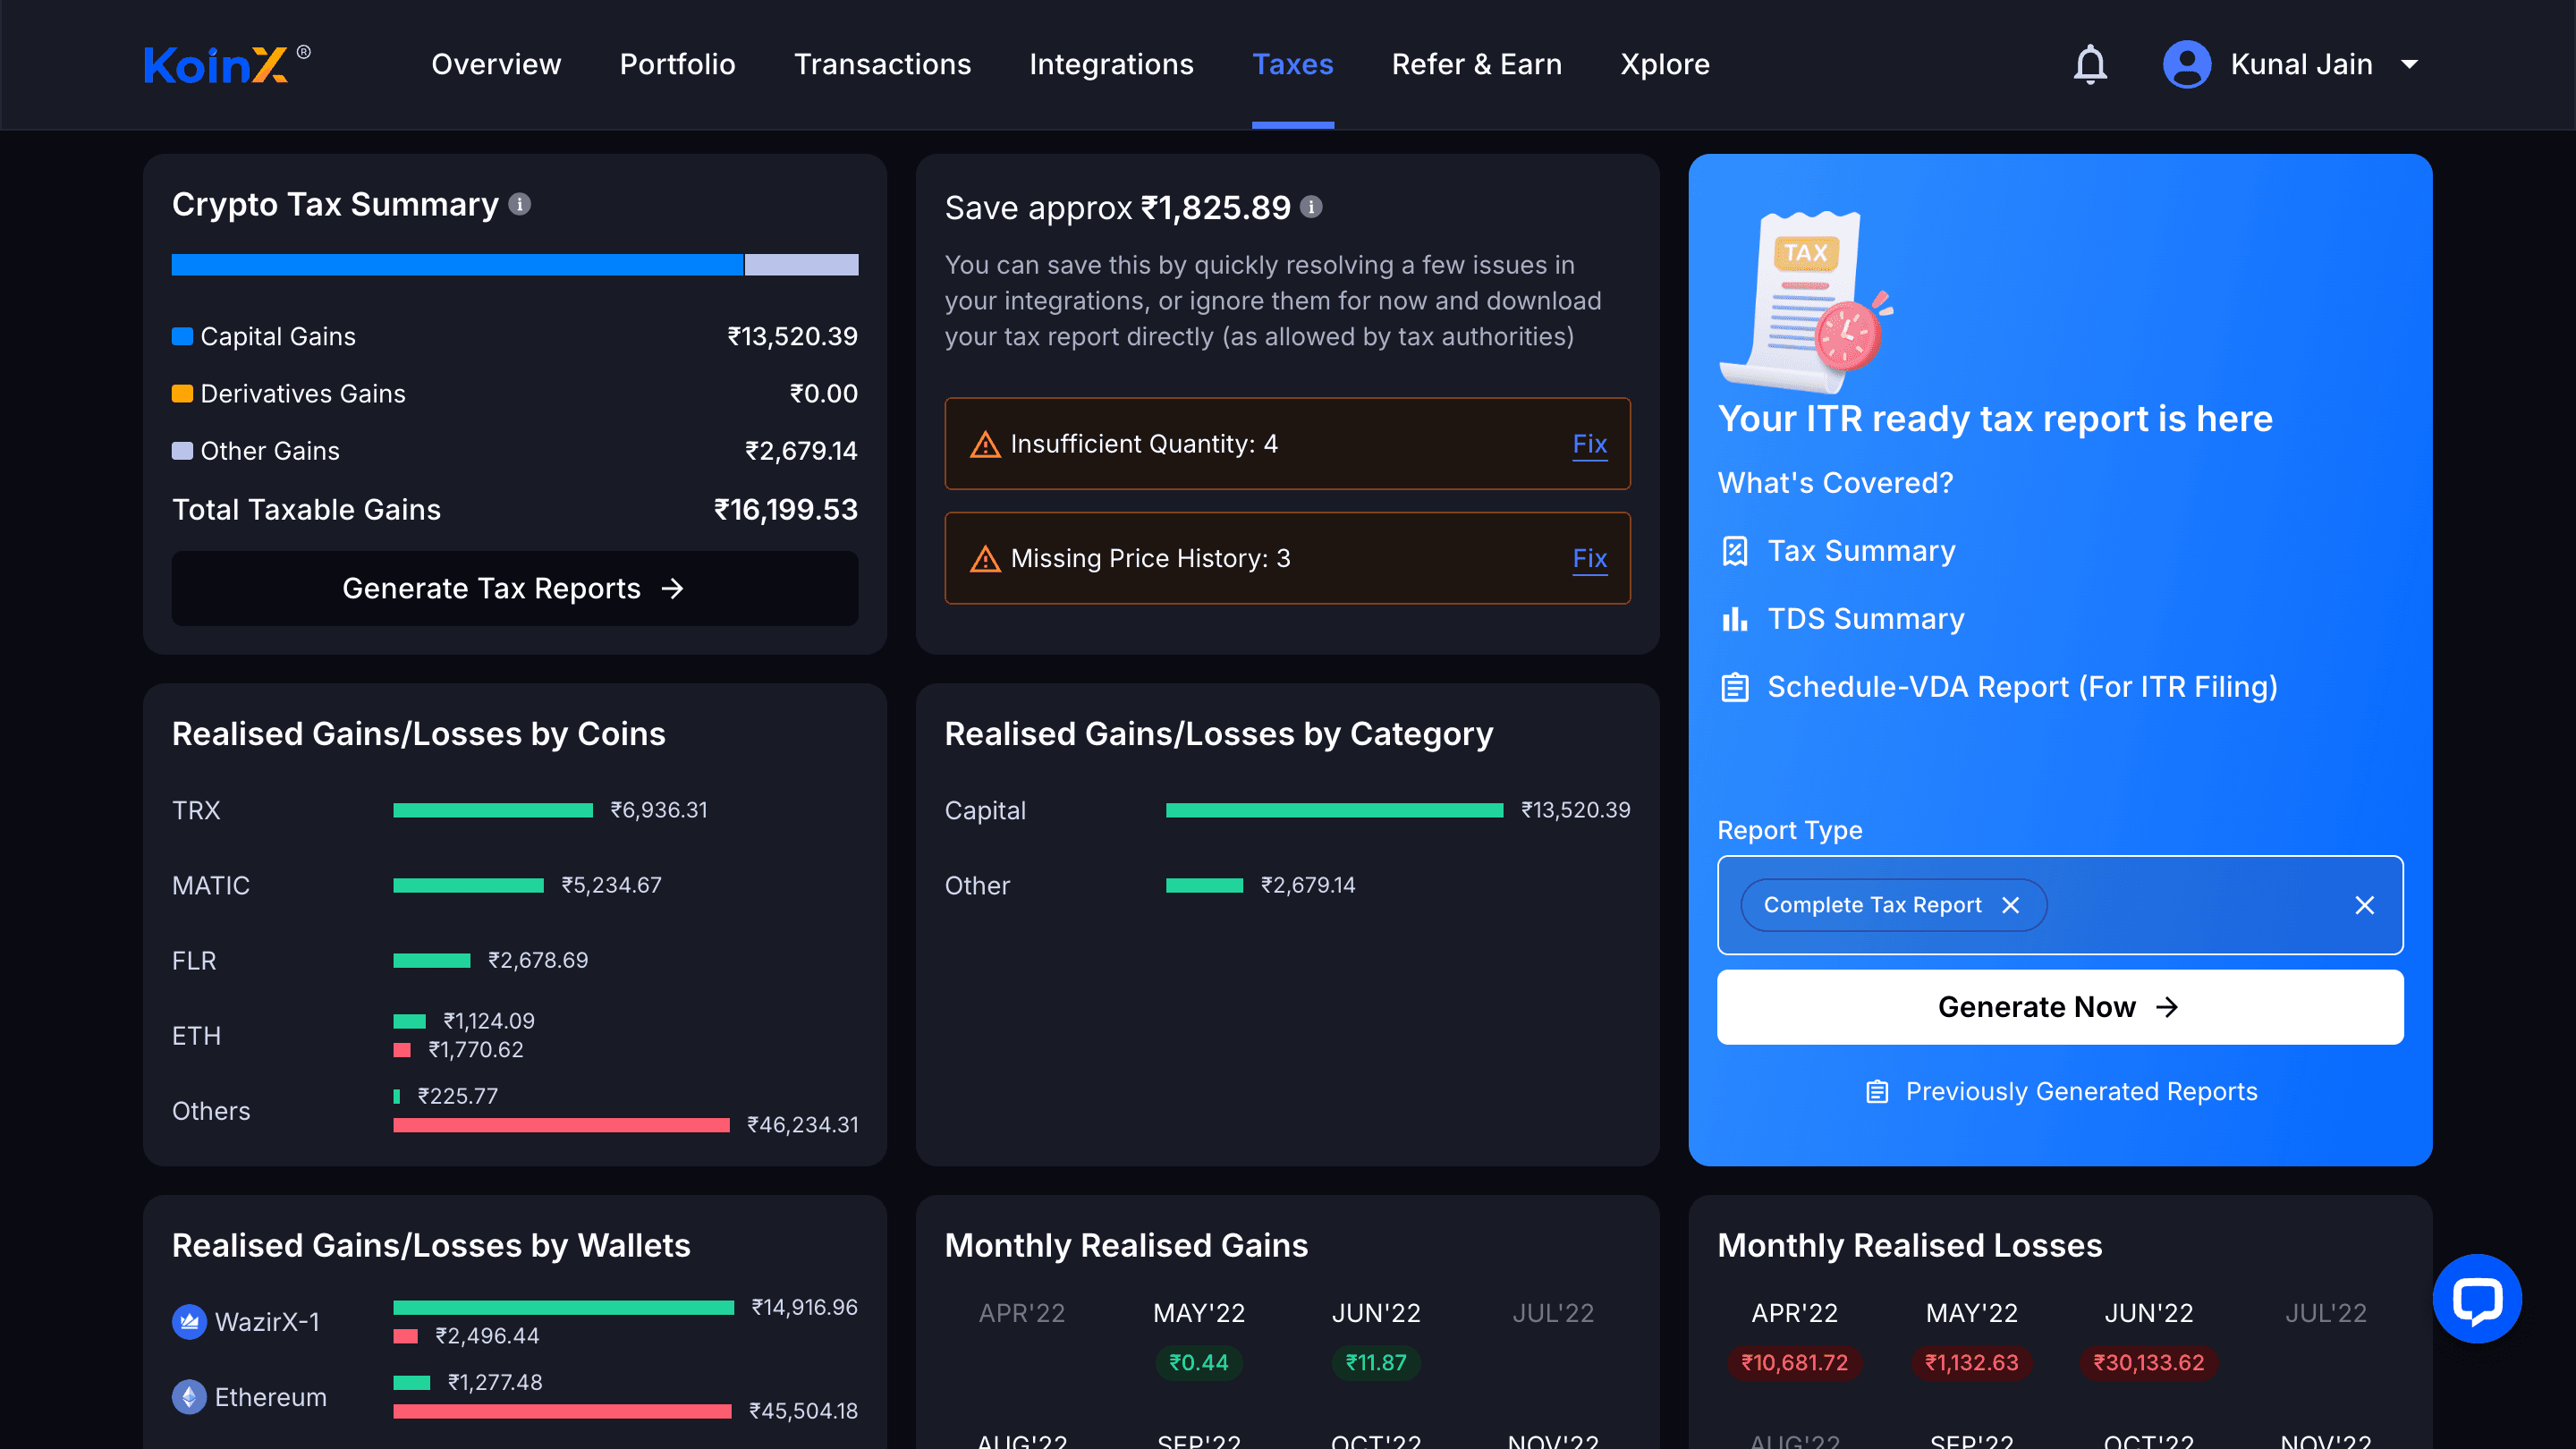Click the FLR coin row label
The width and height of the screenshot is (2576, 1449).
pyautogui.click(x=194, y=960)
